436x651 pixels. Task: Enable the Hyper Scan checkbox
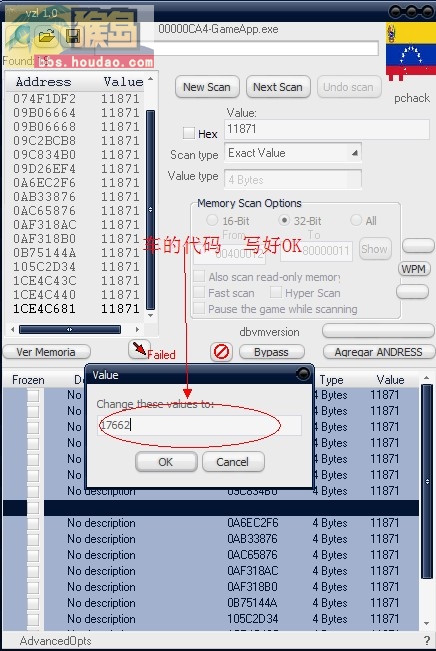[x=276, y=292]
